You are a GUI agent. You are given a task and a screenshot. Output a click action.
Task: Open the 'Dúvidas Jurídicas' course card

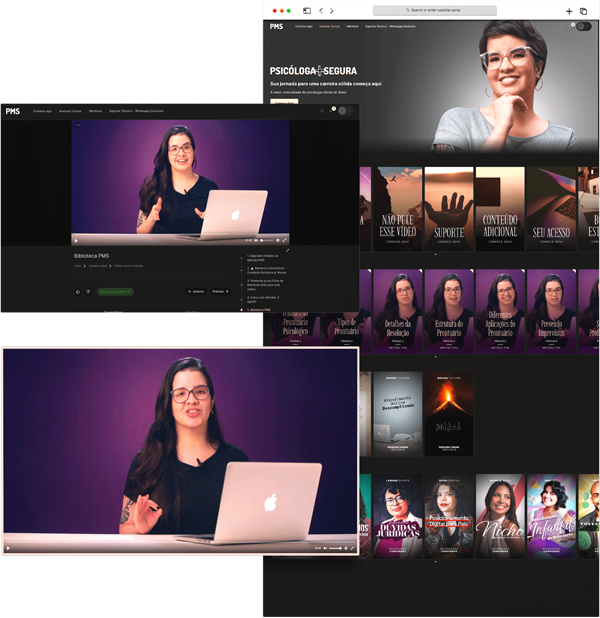point(398,516)
